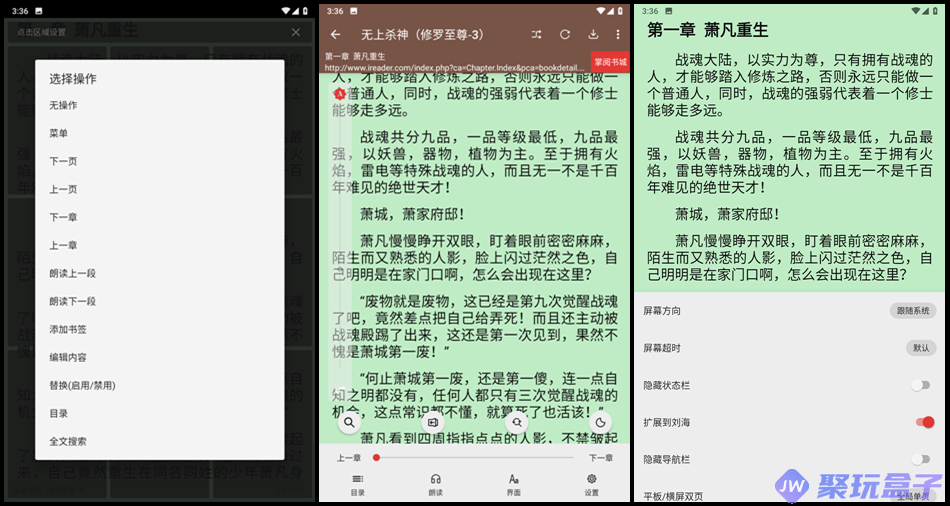Image resolution: width=950 pixels, height=506 pixels.
Task: Tap the floating replace-rule search button
Action: tap(517, 422)
